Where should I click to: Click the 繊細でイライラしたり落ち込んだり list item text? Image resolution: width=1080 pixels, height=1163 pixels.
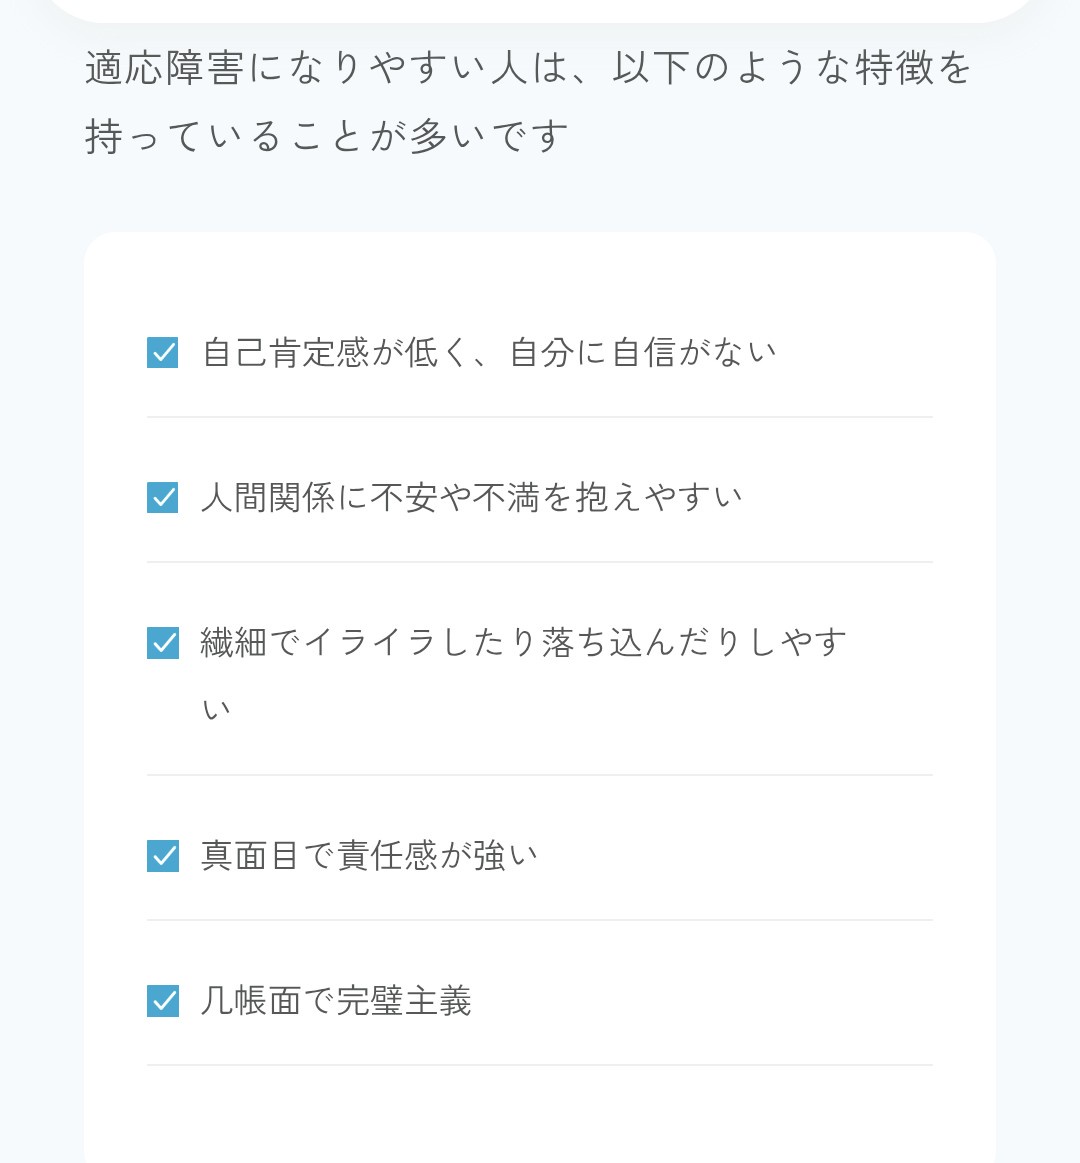[x=523, y=643]
